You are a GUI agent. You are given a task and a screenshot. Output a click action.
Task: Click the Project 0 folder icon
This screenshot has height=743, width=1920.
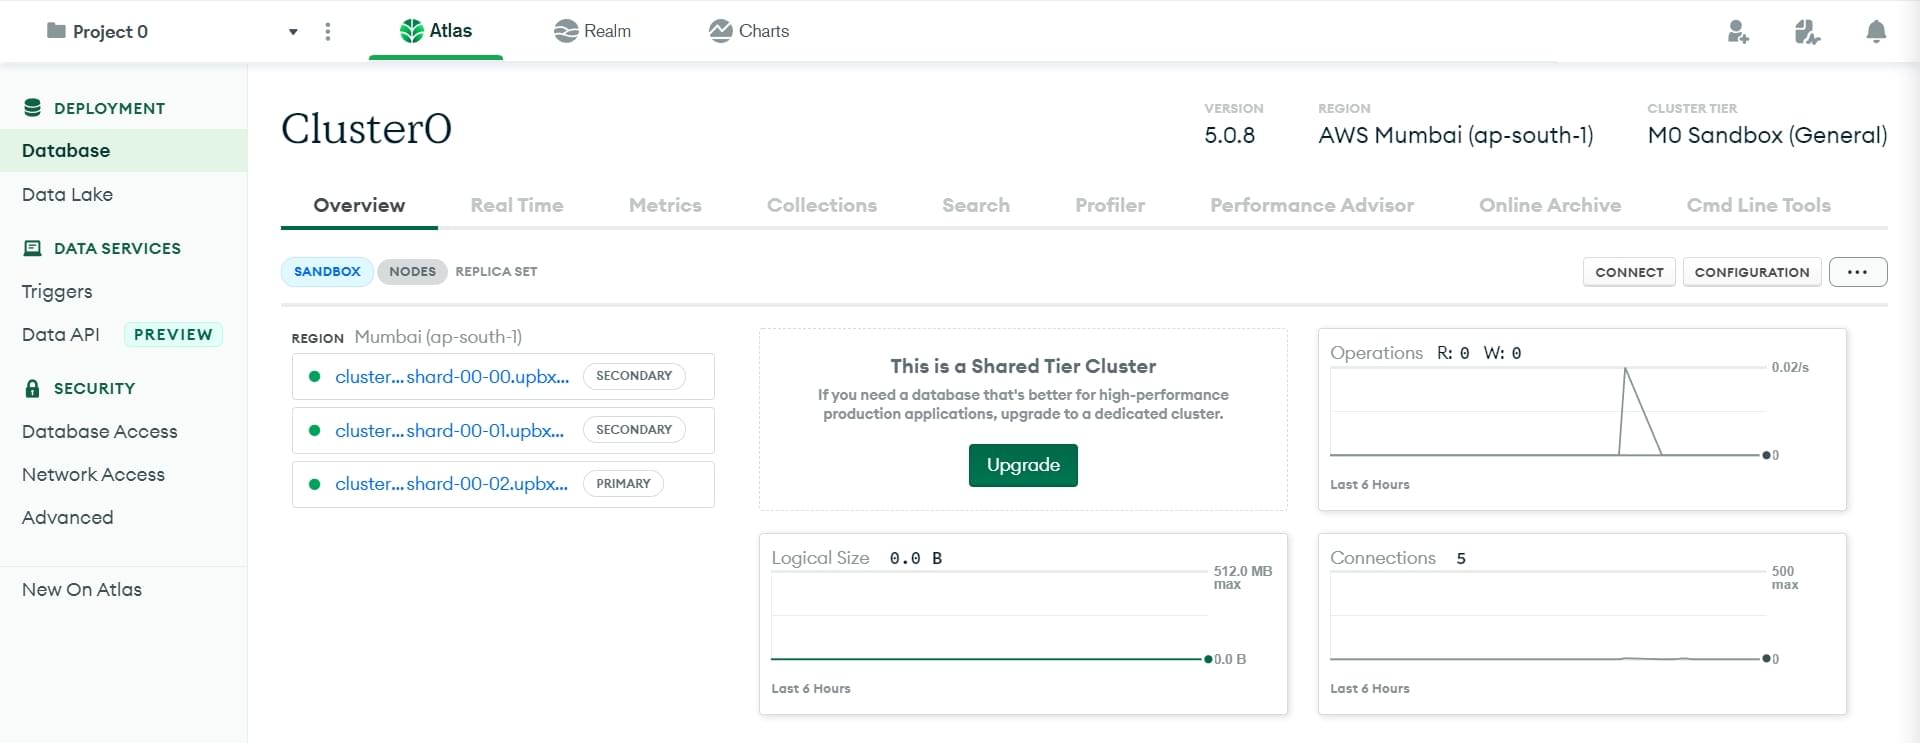pyautogui.click(x=56, y=31)
